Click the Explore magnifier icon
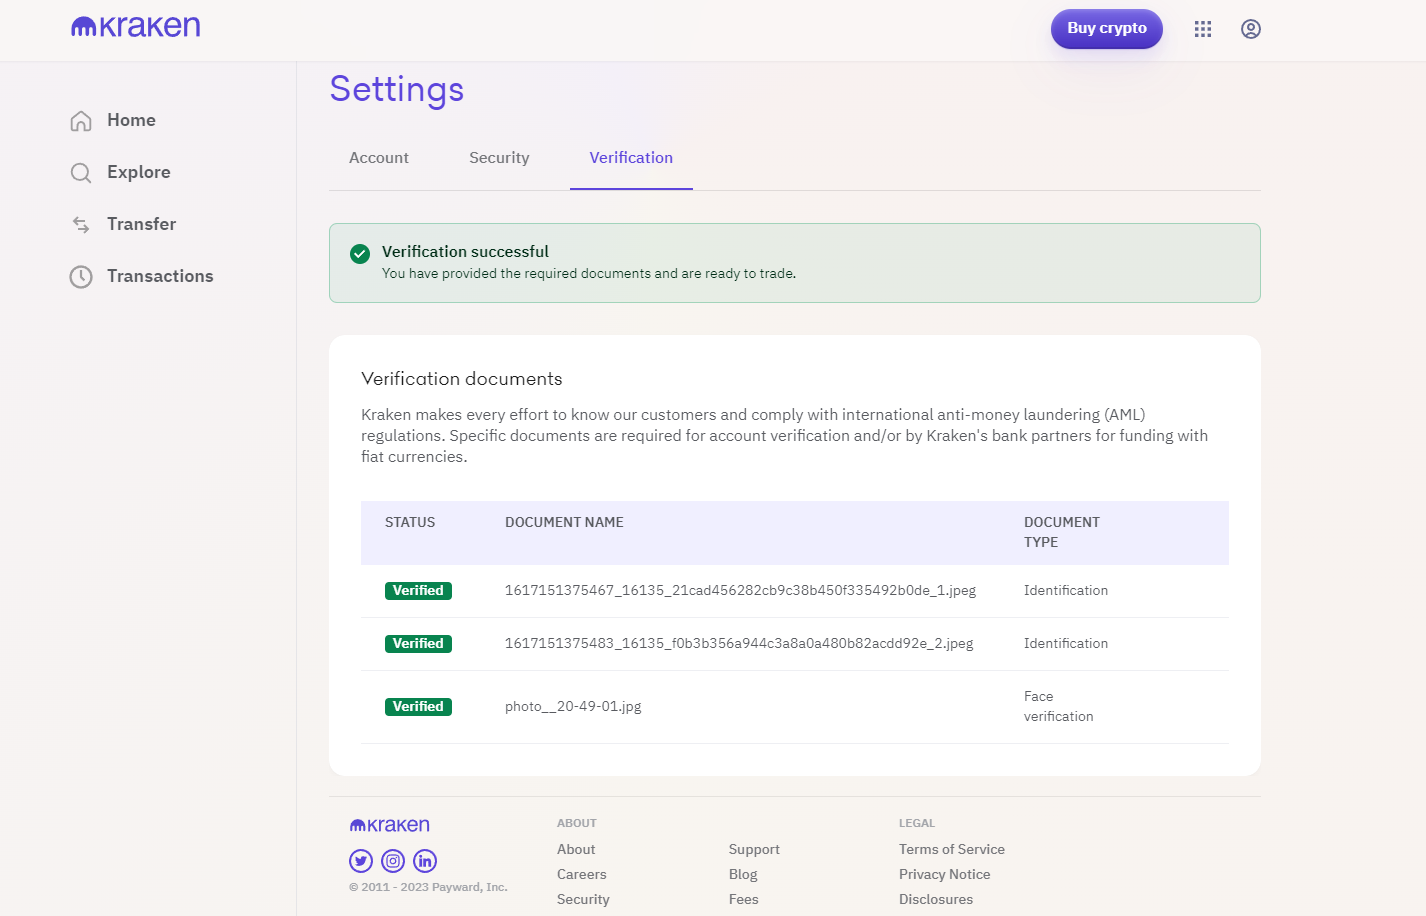This screenshot has height=916, width=1426. tap(81, 173)
